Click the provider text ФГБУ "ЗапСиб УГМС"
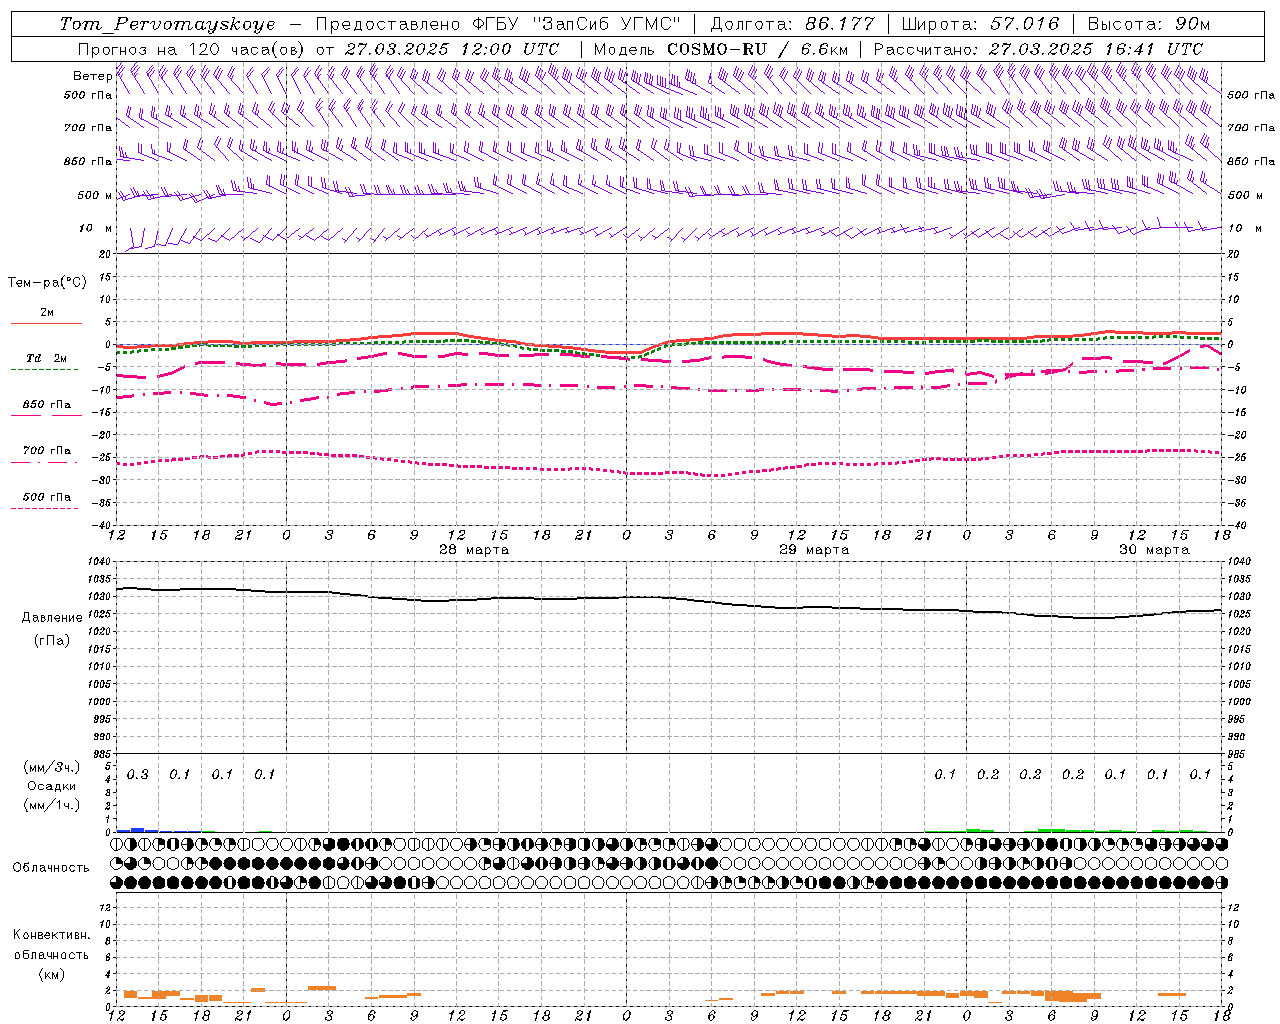This screenshot has height=1024, width=1280. [x=576, y=24]
